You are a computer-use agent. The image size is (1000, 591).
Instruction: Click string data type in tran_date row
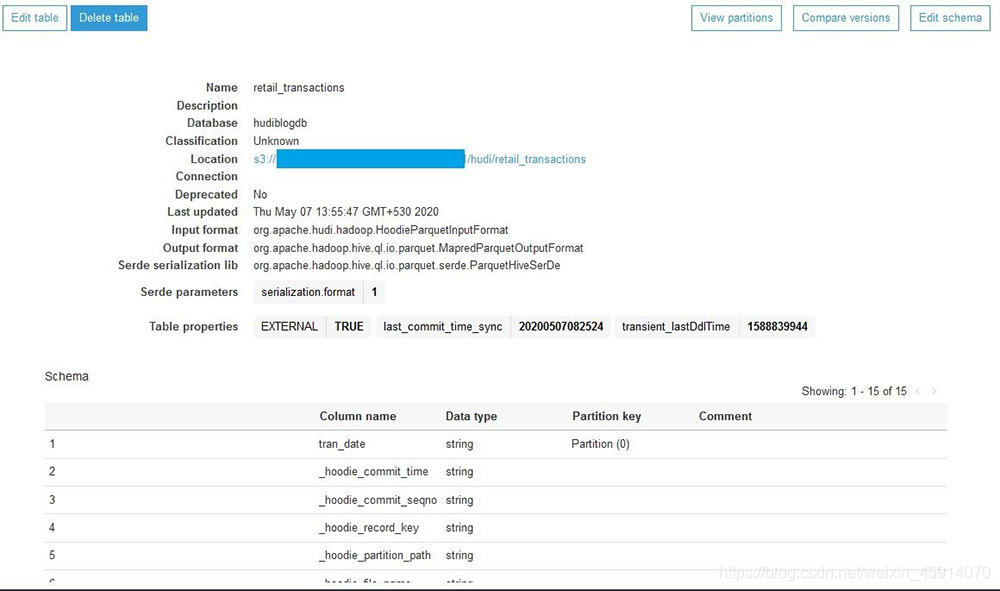(x=459, y=444)
